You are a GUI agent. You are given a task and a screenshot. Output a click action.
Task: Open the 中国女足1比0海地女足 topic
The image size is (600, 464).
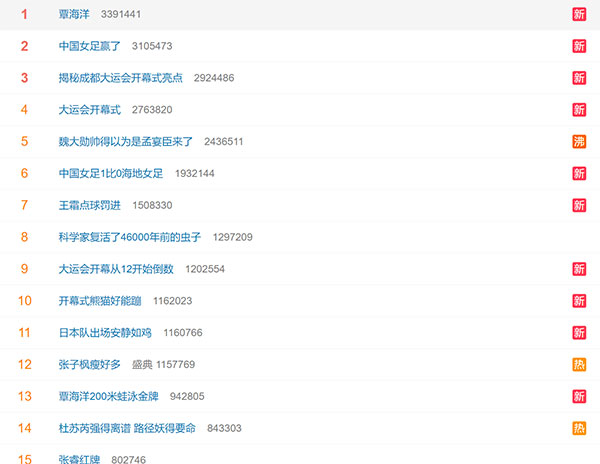110,174
